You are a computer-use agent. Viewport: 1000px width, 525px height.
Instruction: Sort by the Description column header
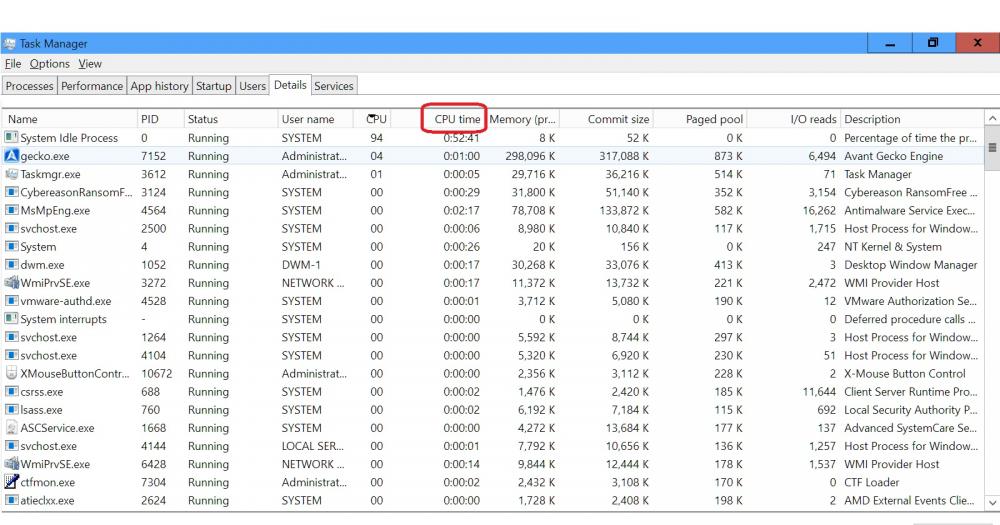tap(912, 119)
